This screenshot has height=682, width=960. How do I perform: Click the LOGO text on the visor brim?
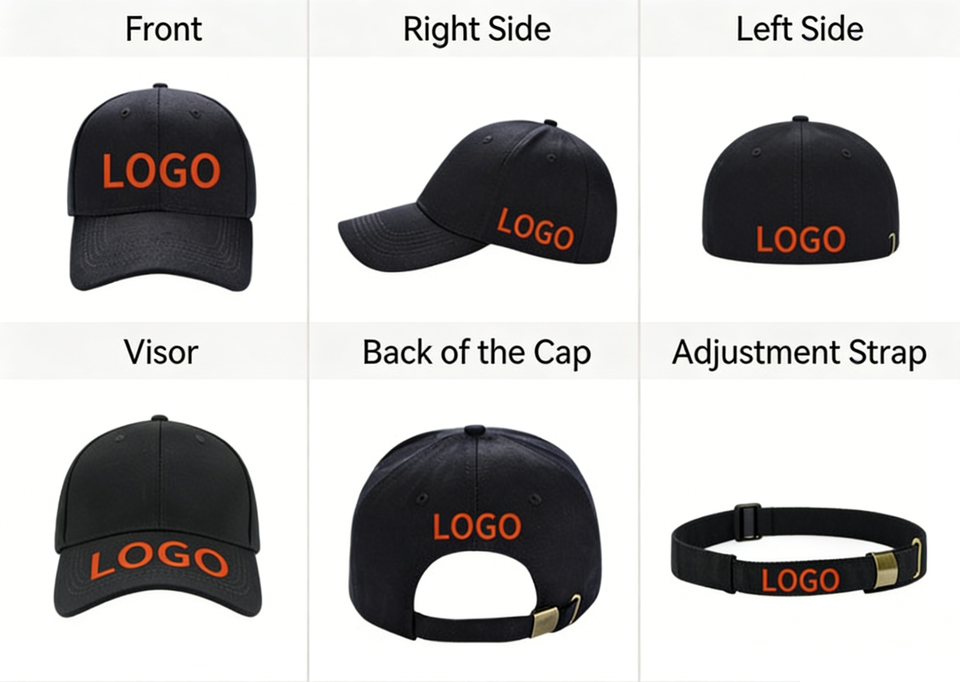159,560
